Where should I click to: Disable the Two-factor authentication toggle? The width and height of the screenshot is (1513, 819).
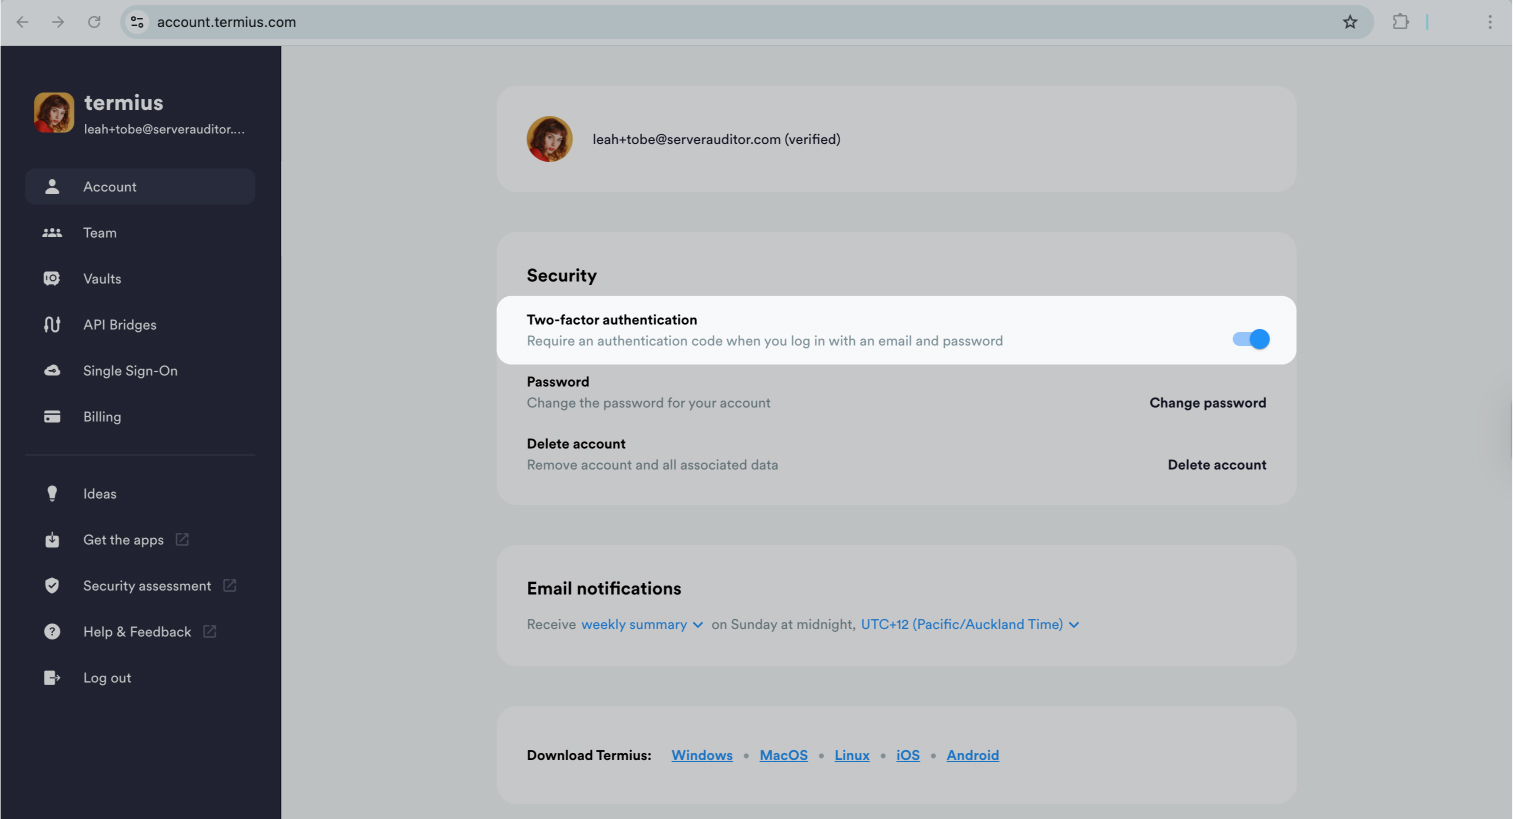pyautogui.click(x=1251, y=339)
